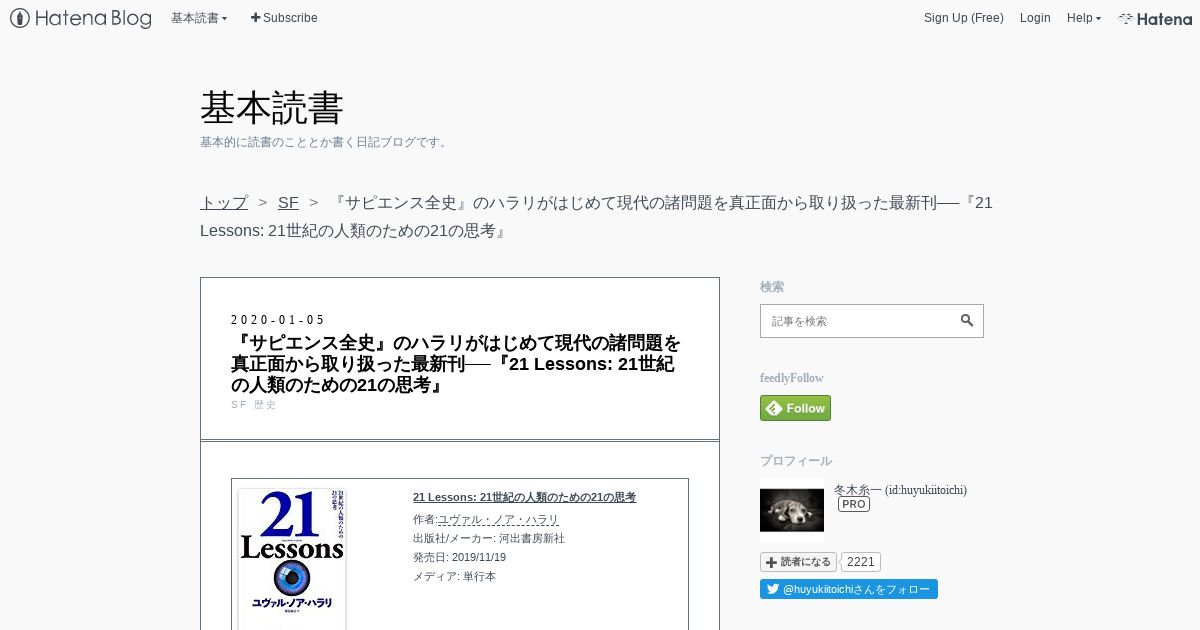1200x630 pixels.
Task: Open the Hatena logo in the header
Action: [1155, 18]
